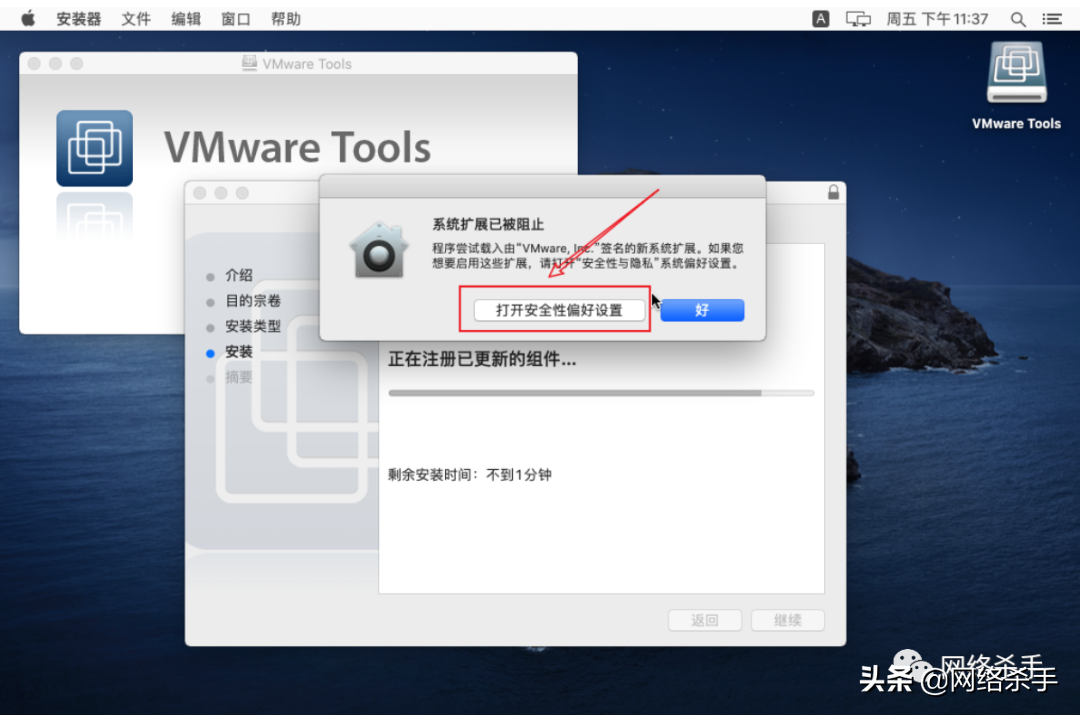This screenshot has width=1080, height=715.
Task: Click the input source A icon
Action: click(820, 19)
